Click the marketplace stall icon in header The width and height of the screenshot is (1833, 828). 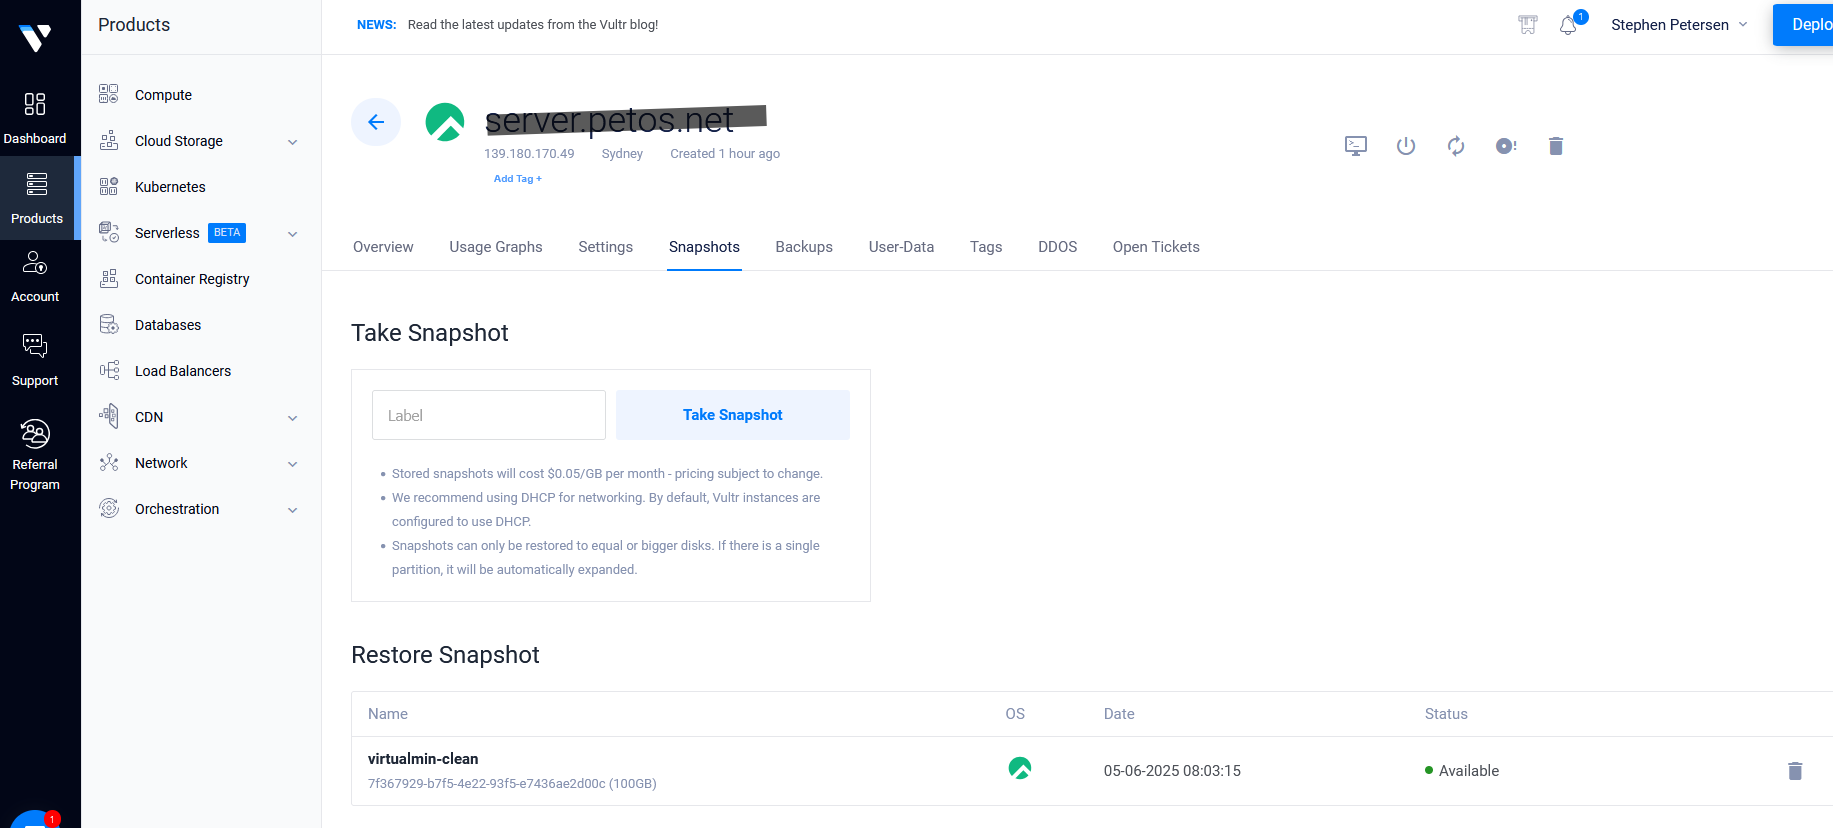(x=1528, y=25)
